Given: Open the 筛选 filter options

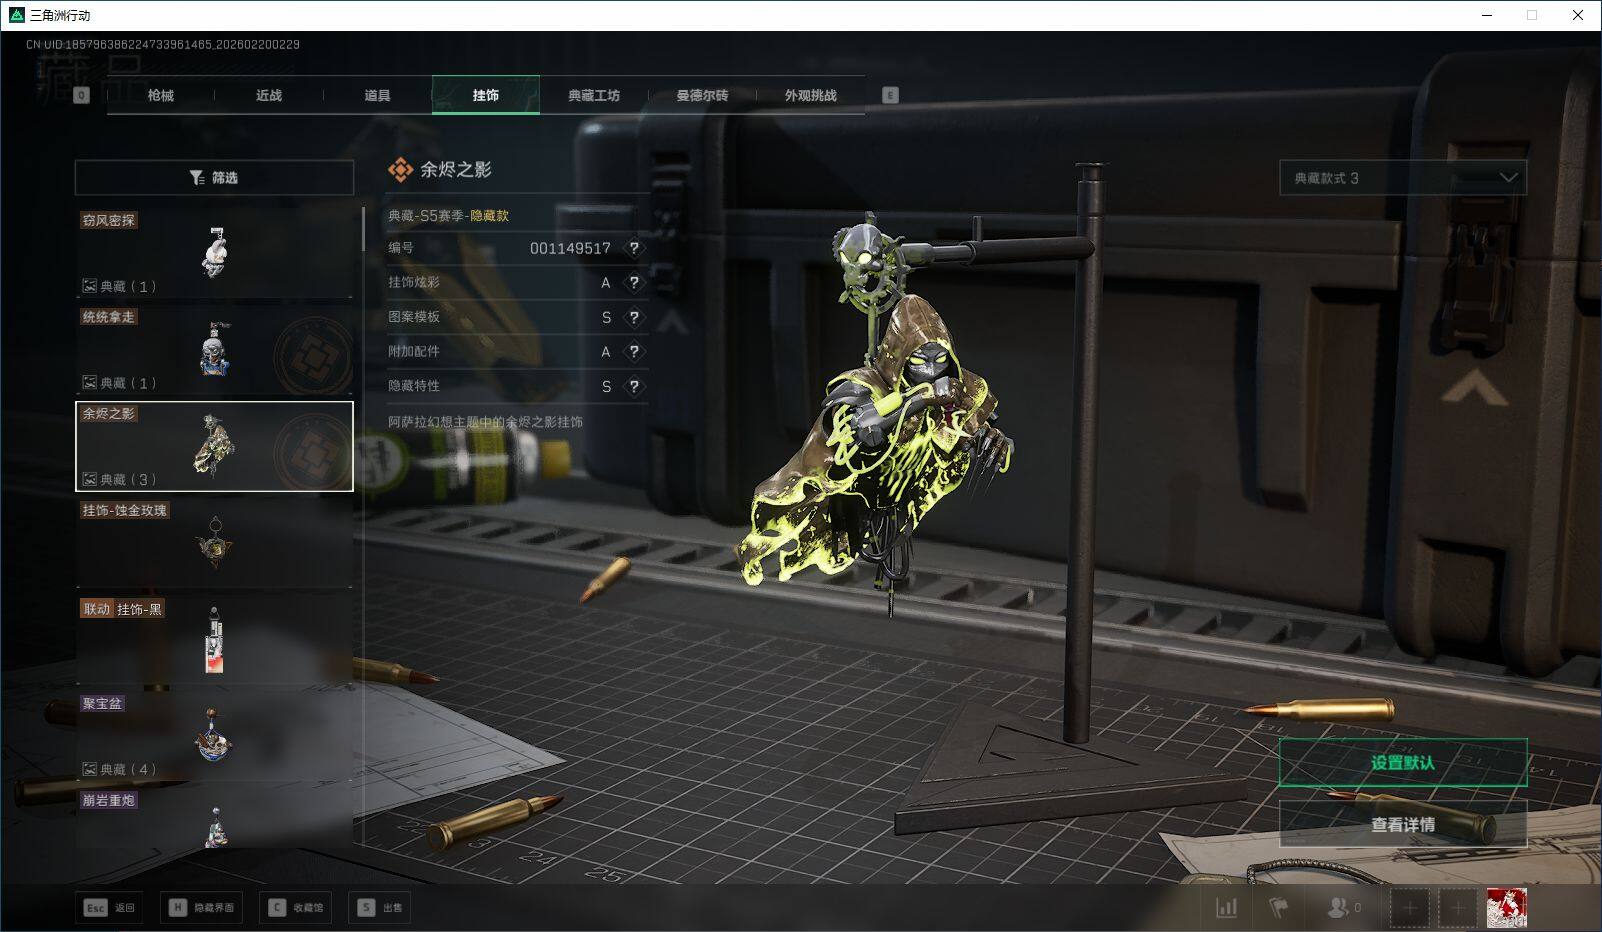Looking at the screenshot, I should [x=214, y=178].
